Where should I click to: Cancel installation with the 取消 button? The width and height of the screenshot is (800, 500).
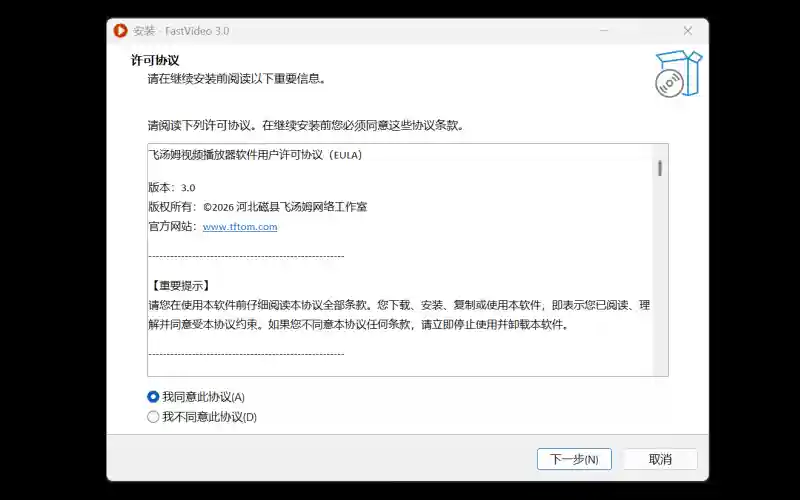[660, 459]
